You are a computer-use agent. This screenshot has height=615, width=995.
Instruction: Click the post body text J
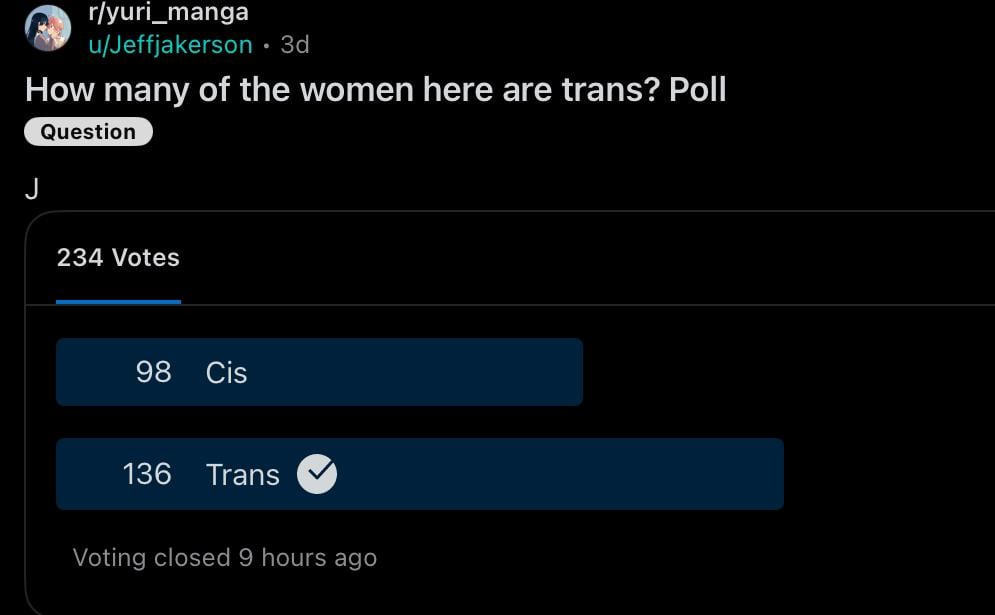[32, 189]
